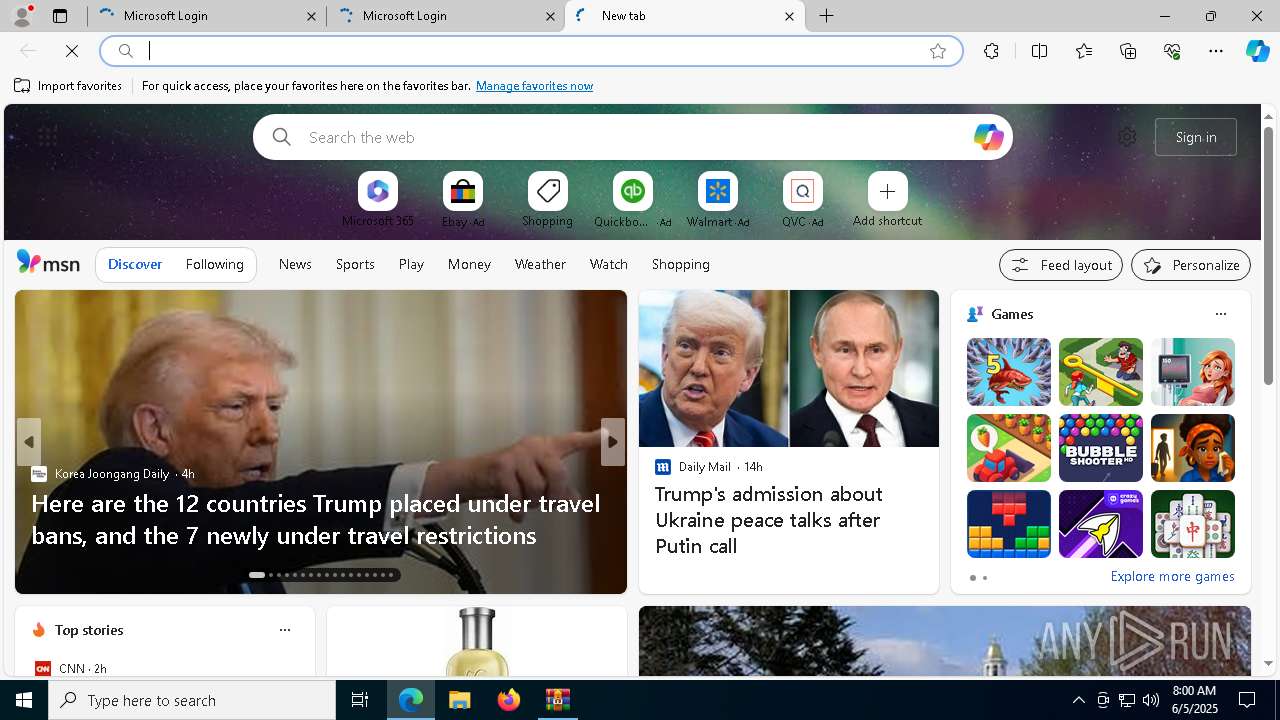Open apps grid launcher icon

tap(47, 137)
